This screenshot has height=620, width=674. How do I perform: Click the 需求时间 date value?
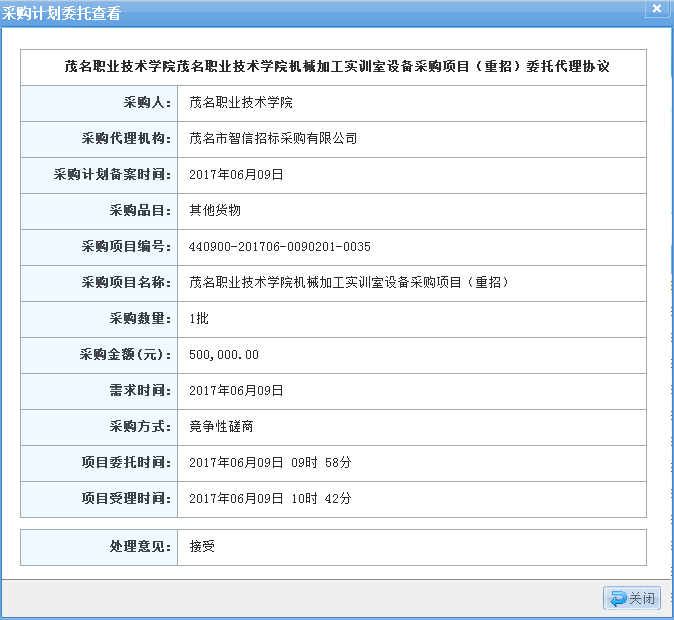pos(237,390)
